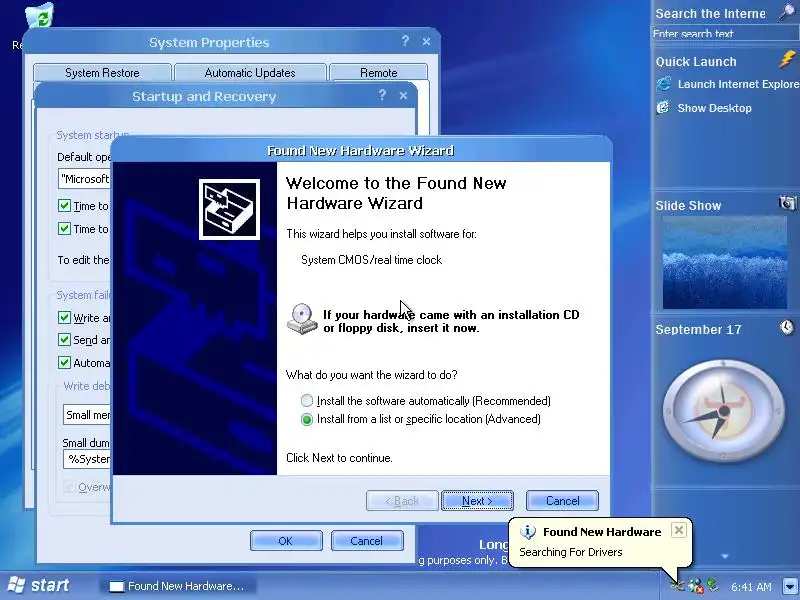Toggle the Automatically restart checkbox
This screenshot has height=600, width=800.
[64, 363]
